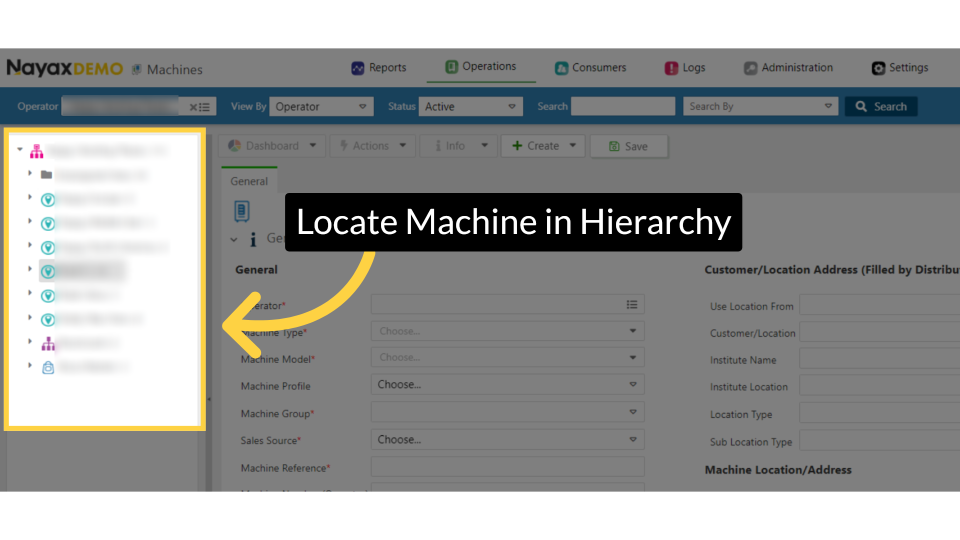Click the Machine Reference input field
This screenshot has height=540, width=960.
coord(507,466)
